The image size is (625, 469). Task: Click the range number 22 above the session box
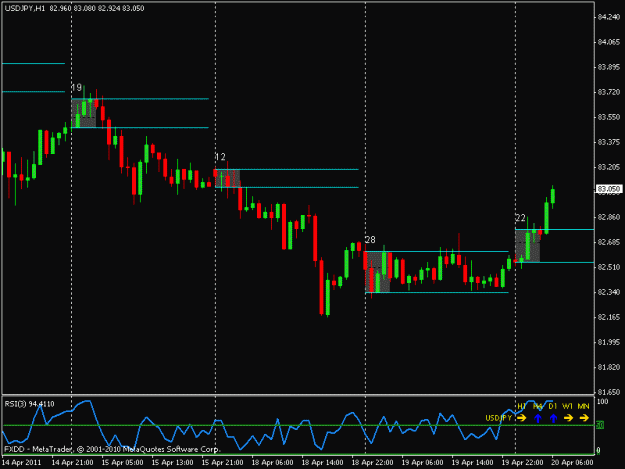[x=520, y=218]
